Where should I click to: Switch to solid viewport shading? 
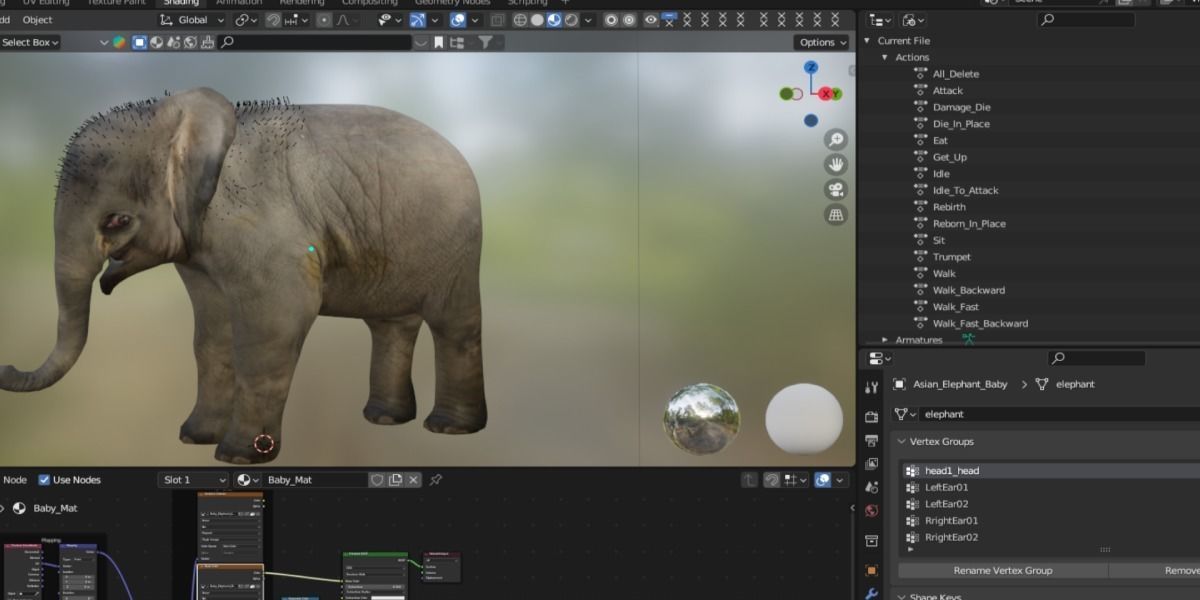click(x=537, y=20)
